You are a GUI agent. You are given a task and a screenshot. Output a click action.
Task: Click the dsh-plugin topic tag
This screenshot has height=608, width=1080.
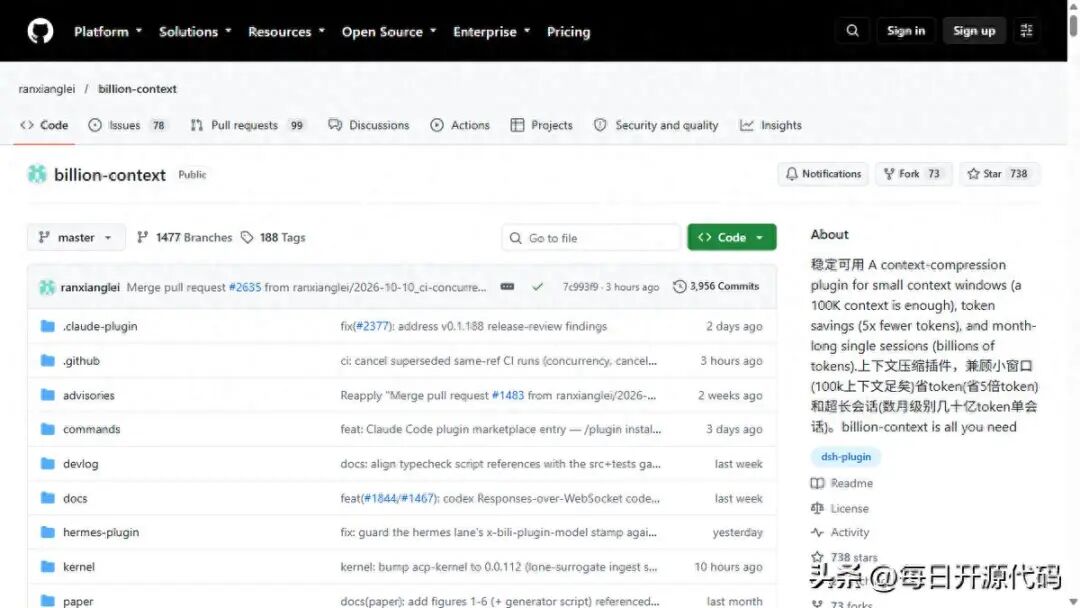tap(846, 457)
